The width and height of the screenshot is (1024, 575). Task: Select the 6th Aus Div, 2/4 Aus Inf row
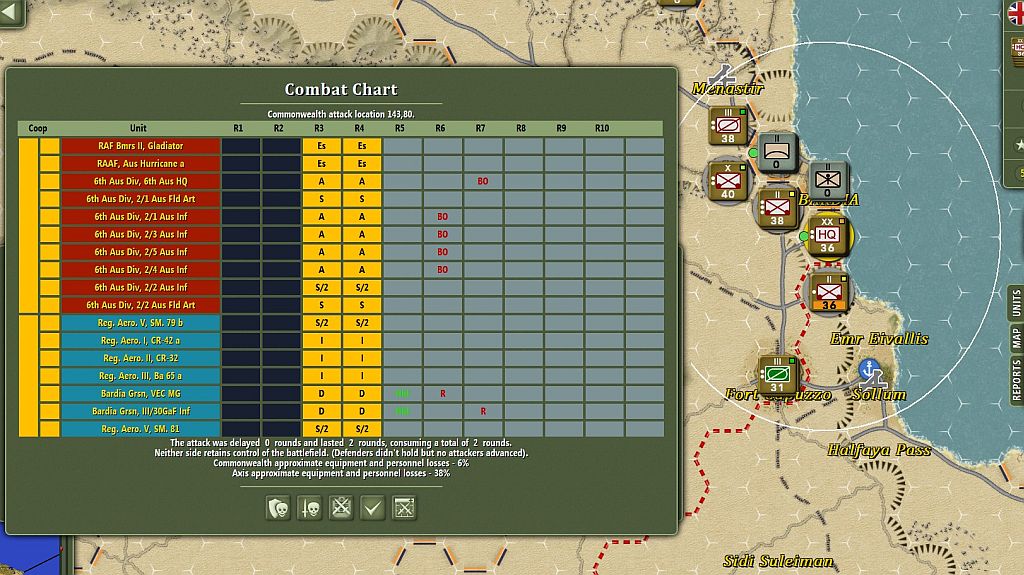pyautogui.click(x=140, y=269)
